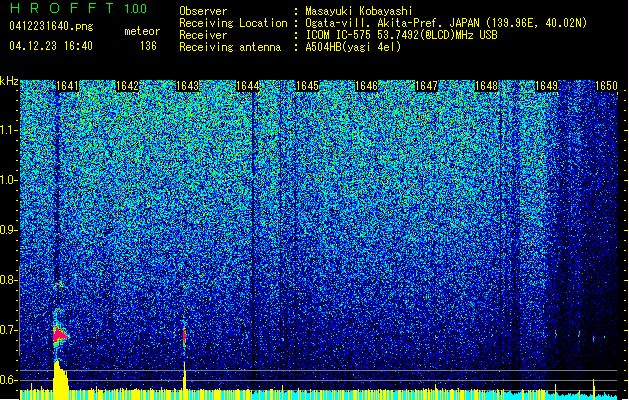Click observer name Masayuki Kobayashi

click(x=359, y=11)
